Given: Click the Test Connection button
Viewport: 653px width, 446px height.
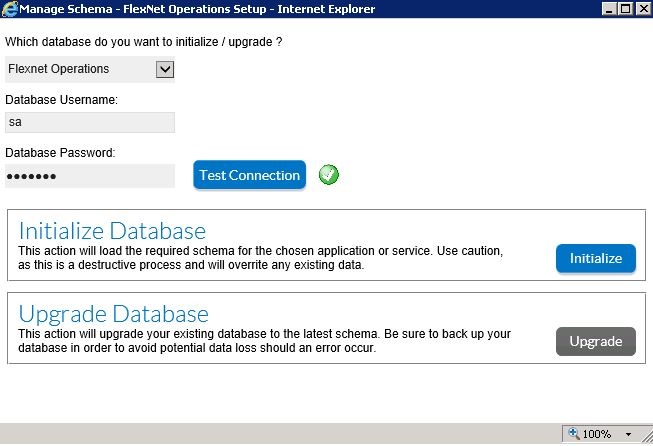Looking at the screenshot, I should (249, 175).
